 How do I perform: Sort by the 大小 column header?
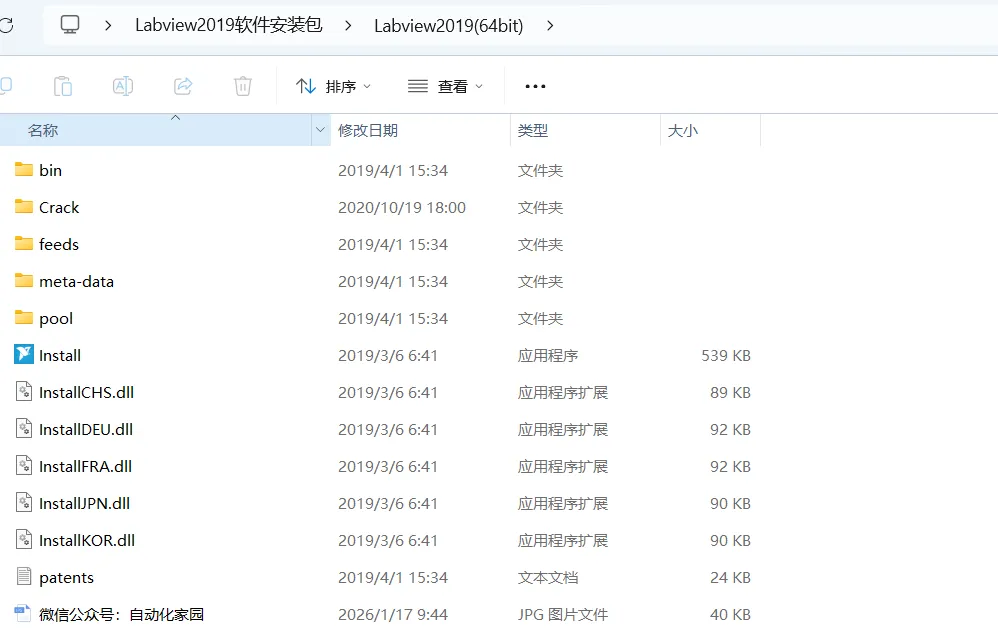[x=710, y=130]
